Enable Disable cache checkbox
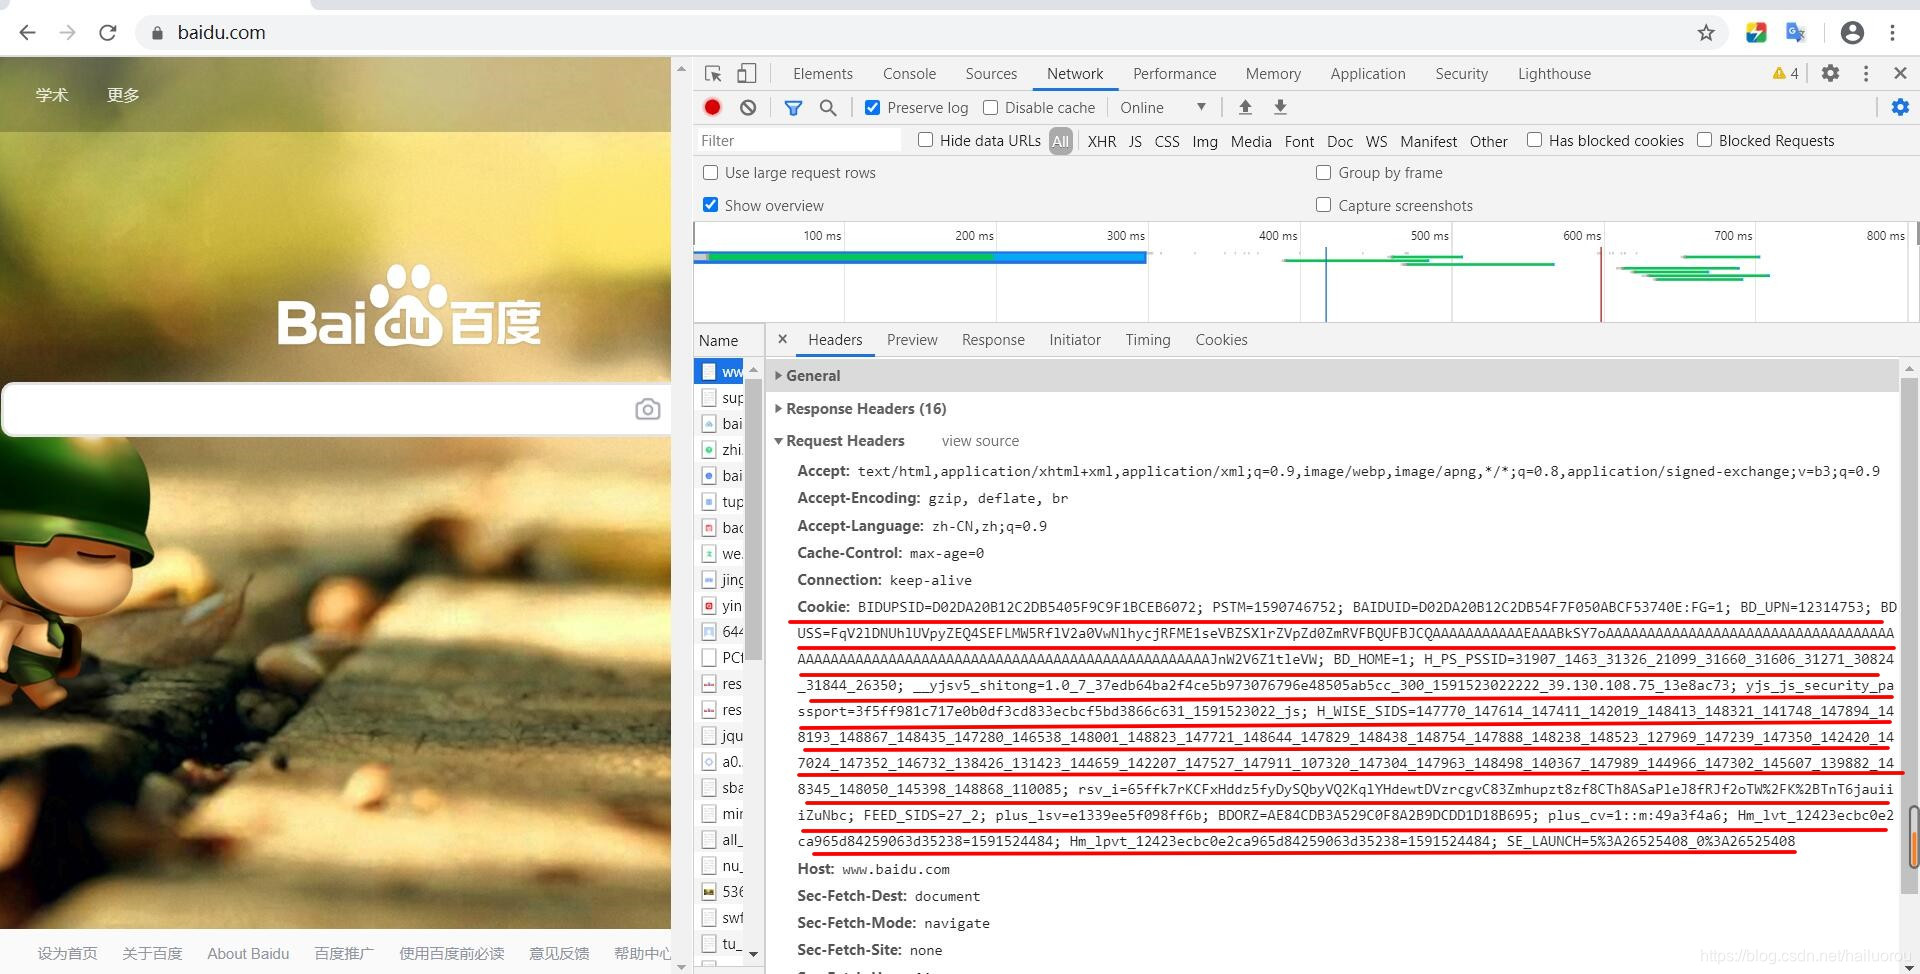Image resolution: width=1920 pixels, height=974 pixels. pos(990,107)
